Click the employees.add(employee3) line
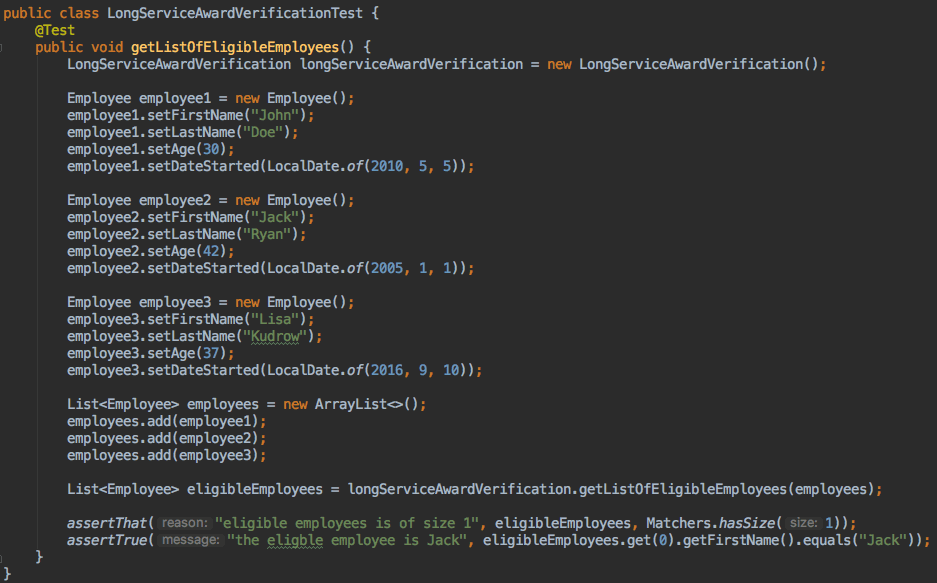Image resolution: width=937 pixels, height=583 pixels. [x=167, y=456]
